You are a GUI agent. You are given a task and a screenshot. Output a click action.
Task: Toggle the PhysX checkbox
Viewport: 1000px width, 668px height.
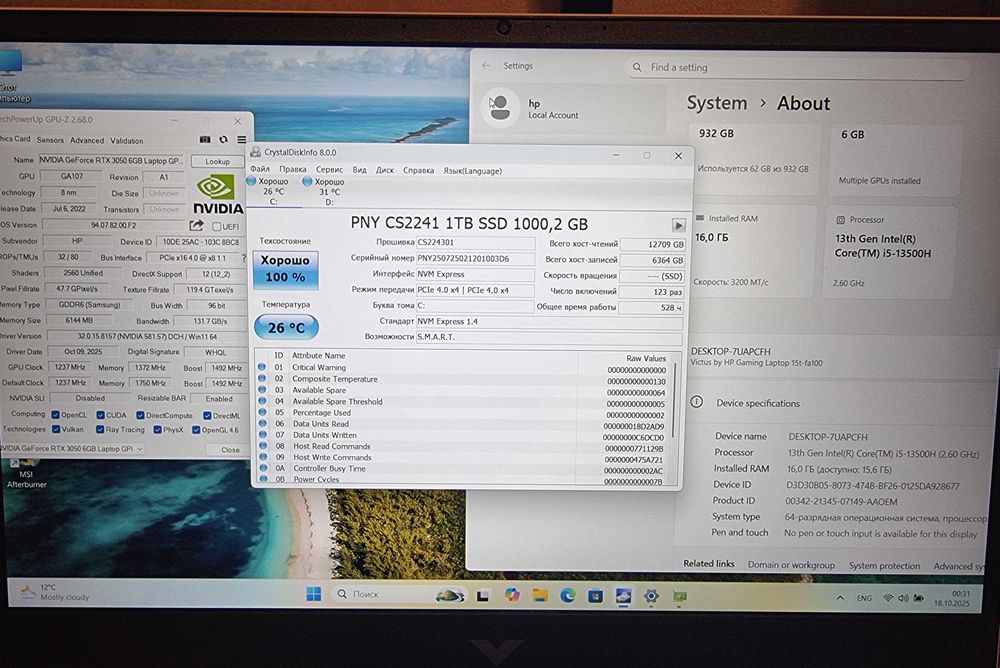pyautogui.click(x=158, y=429)
